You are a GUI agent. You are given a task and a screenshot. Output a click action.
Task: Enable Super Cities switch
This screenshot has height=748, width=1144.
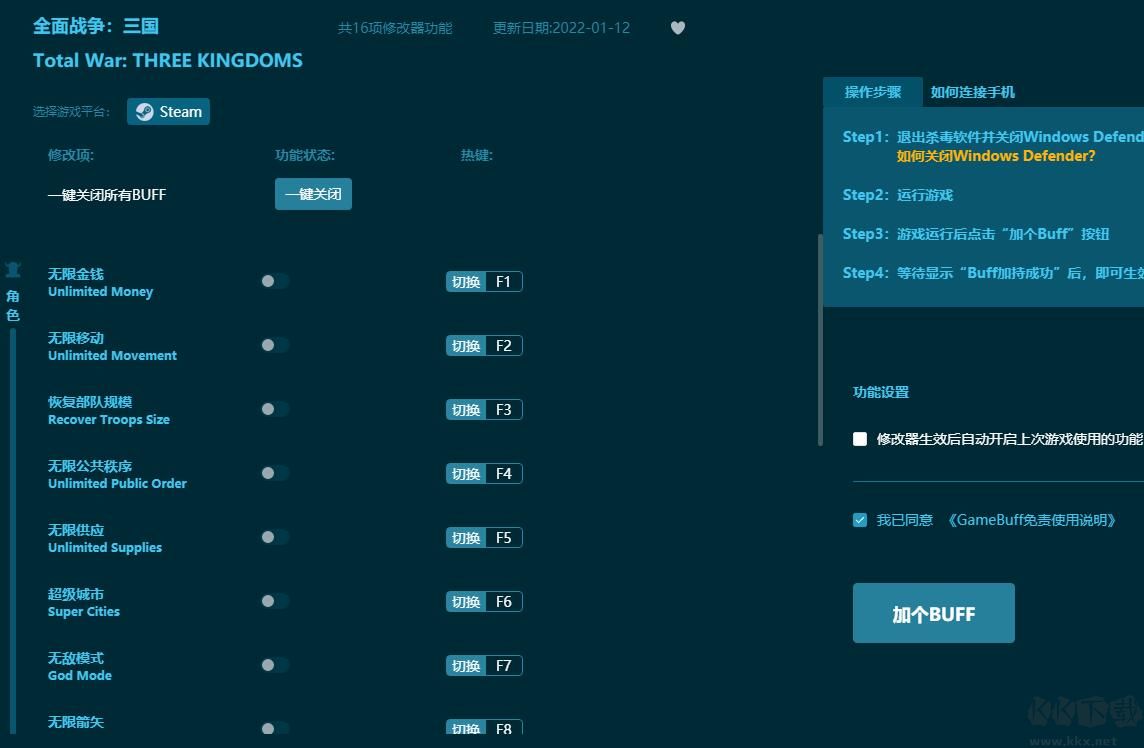[x=275, y=601]
